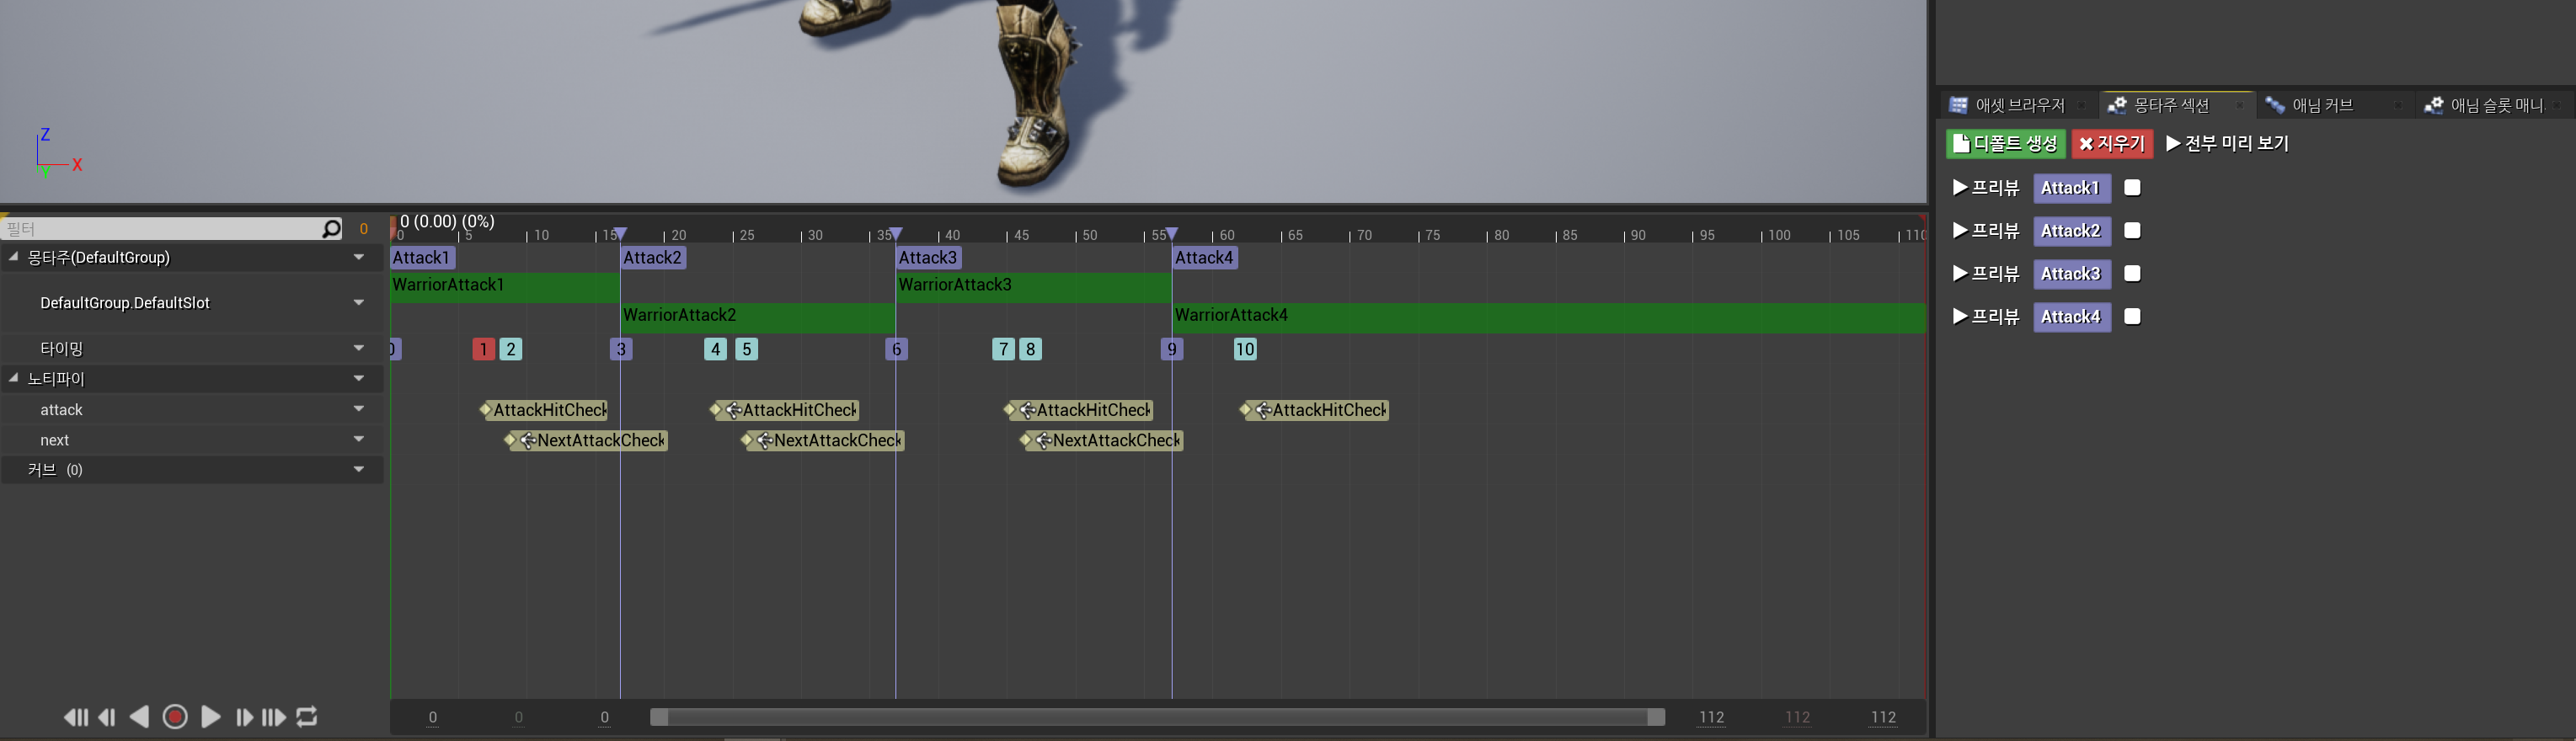2576x741 pixels.
Task: Toggle playback looping
Action: (x=307, y=717)
